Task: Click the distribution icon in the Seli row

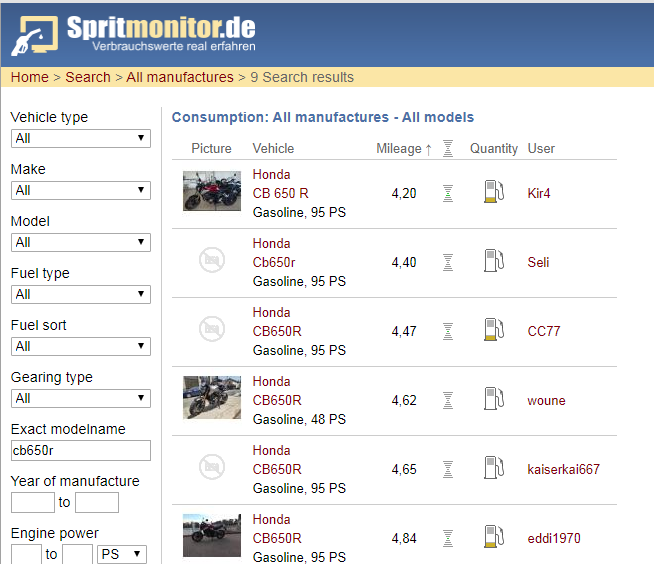Action: (448, 262)
